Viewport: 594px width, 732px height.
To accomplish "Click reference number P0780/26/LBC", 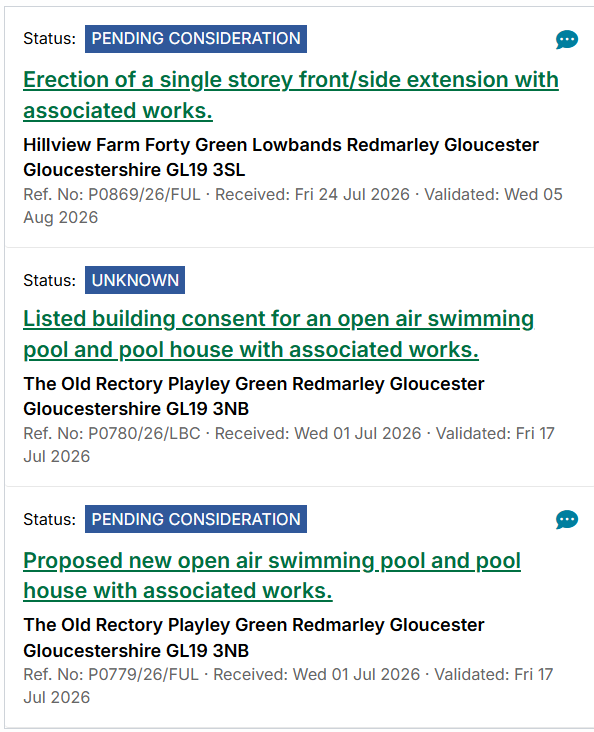I will pyautogui.click(x=144, y=434).
